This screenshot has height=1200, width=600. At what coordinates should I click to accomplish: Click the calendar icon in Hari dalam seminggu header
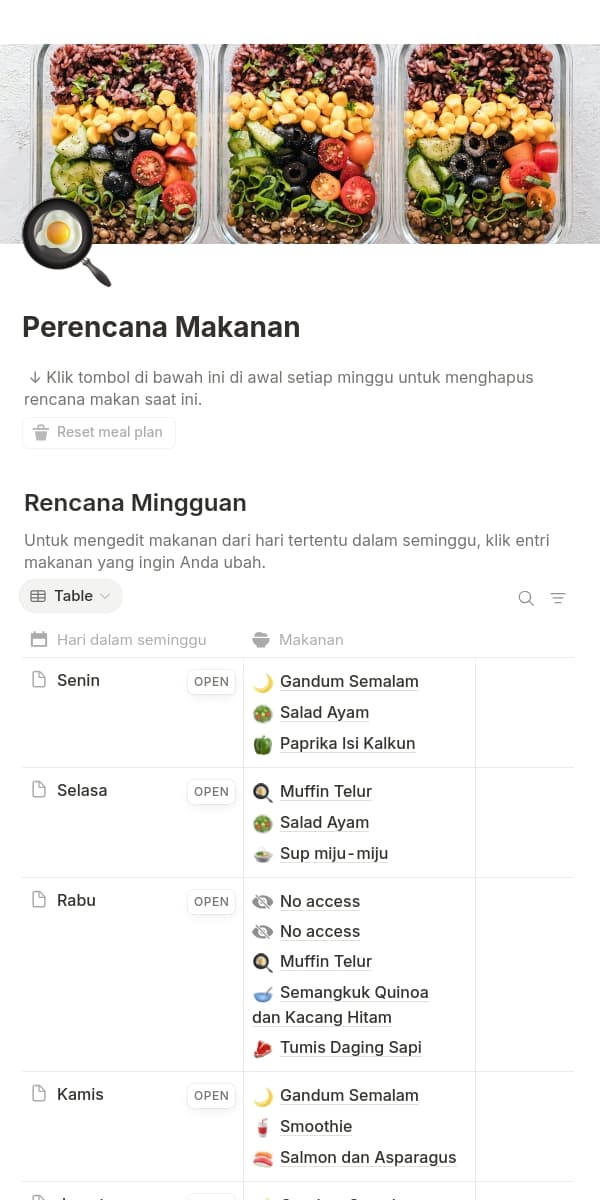pos(39,639)
